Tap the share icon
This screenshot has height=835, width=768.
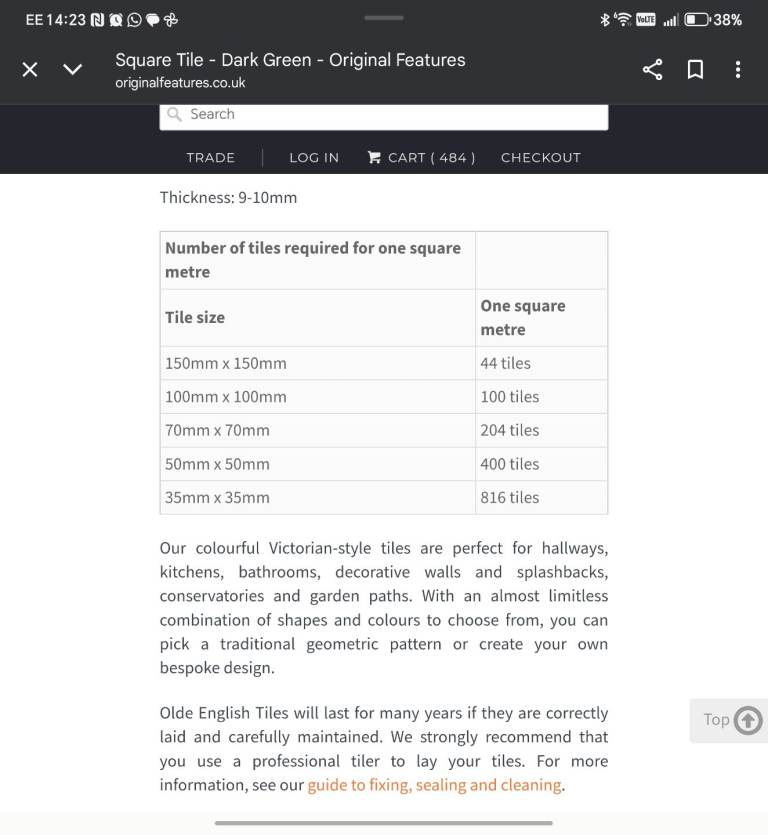pyautogui.click(x=652, y=69)
